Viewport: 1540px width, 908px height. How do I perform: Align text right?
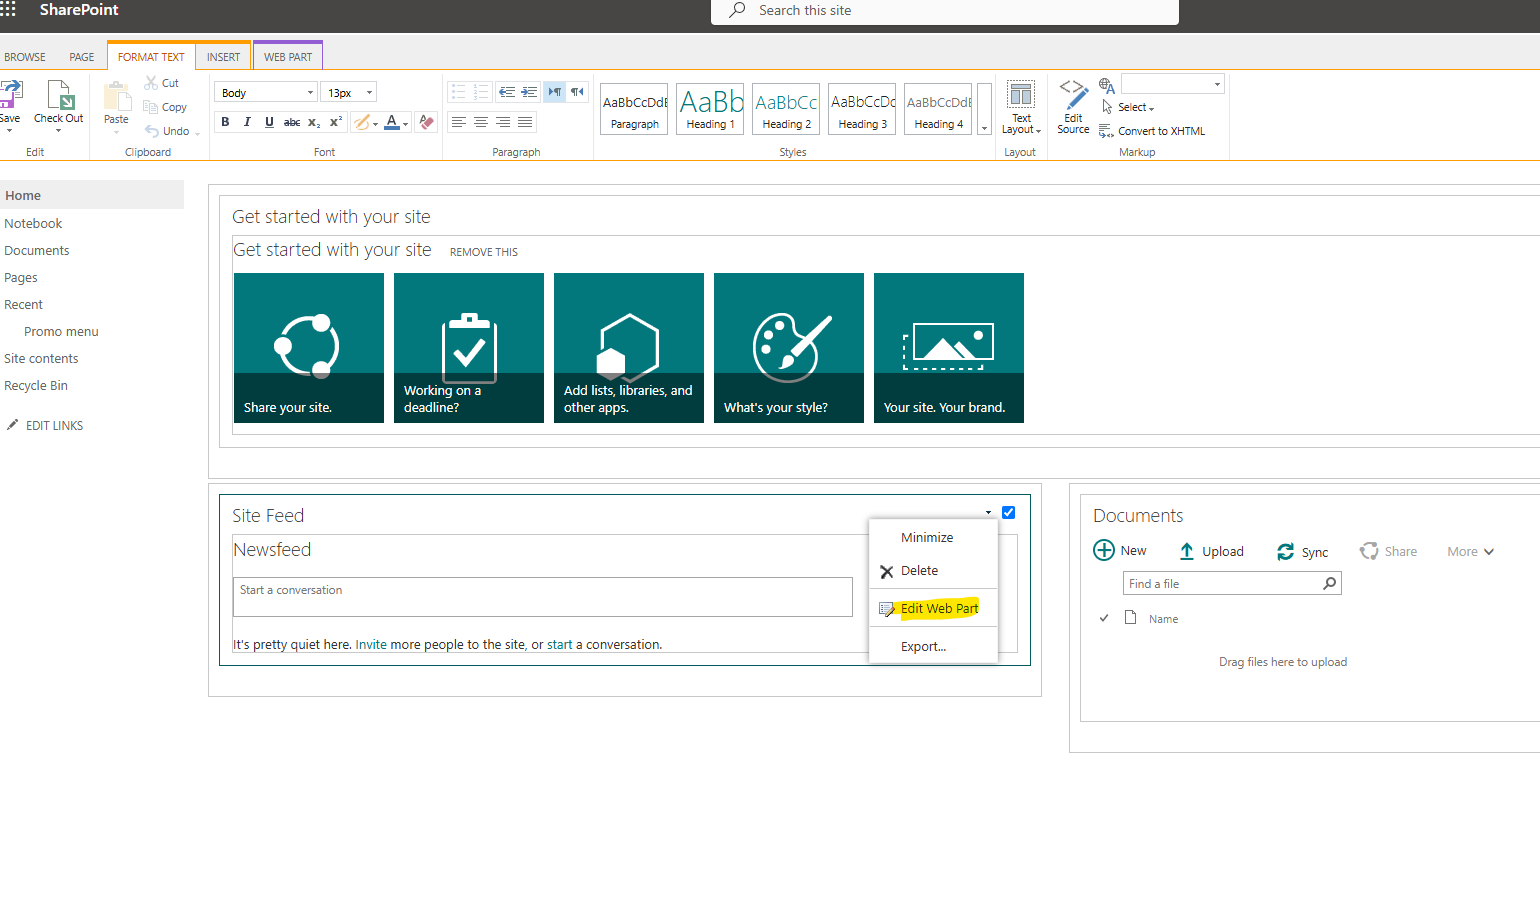point(503,122)
